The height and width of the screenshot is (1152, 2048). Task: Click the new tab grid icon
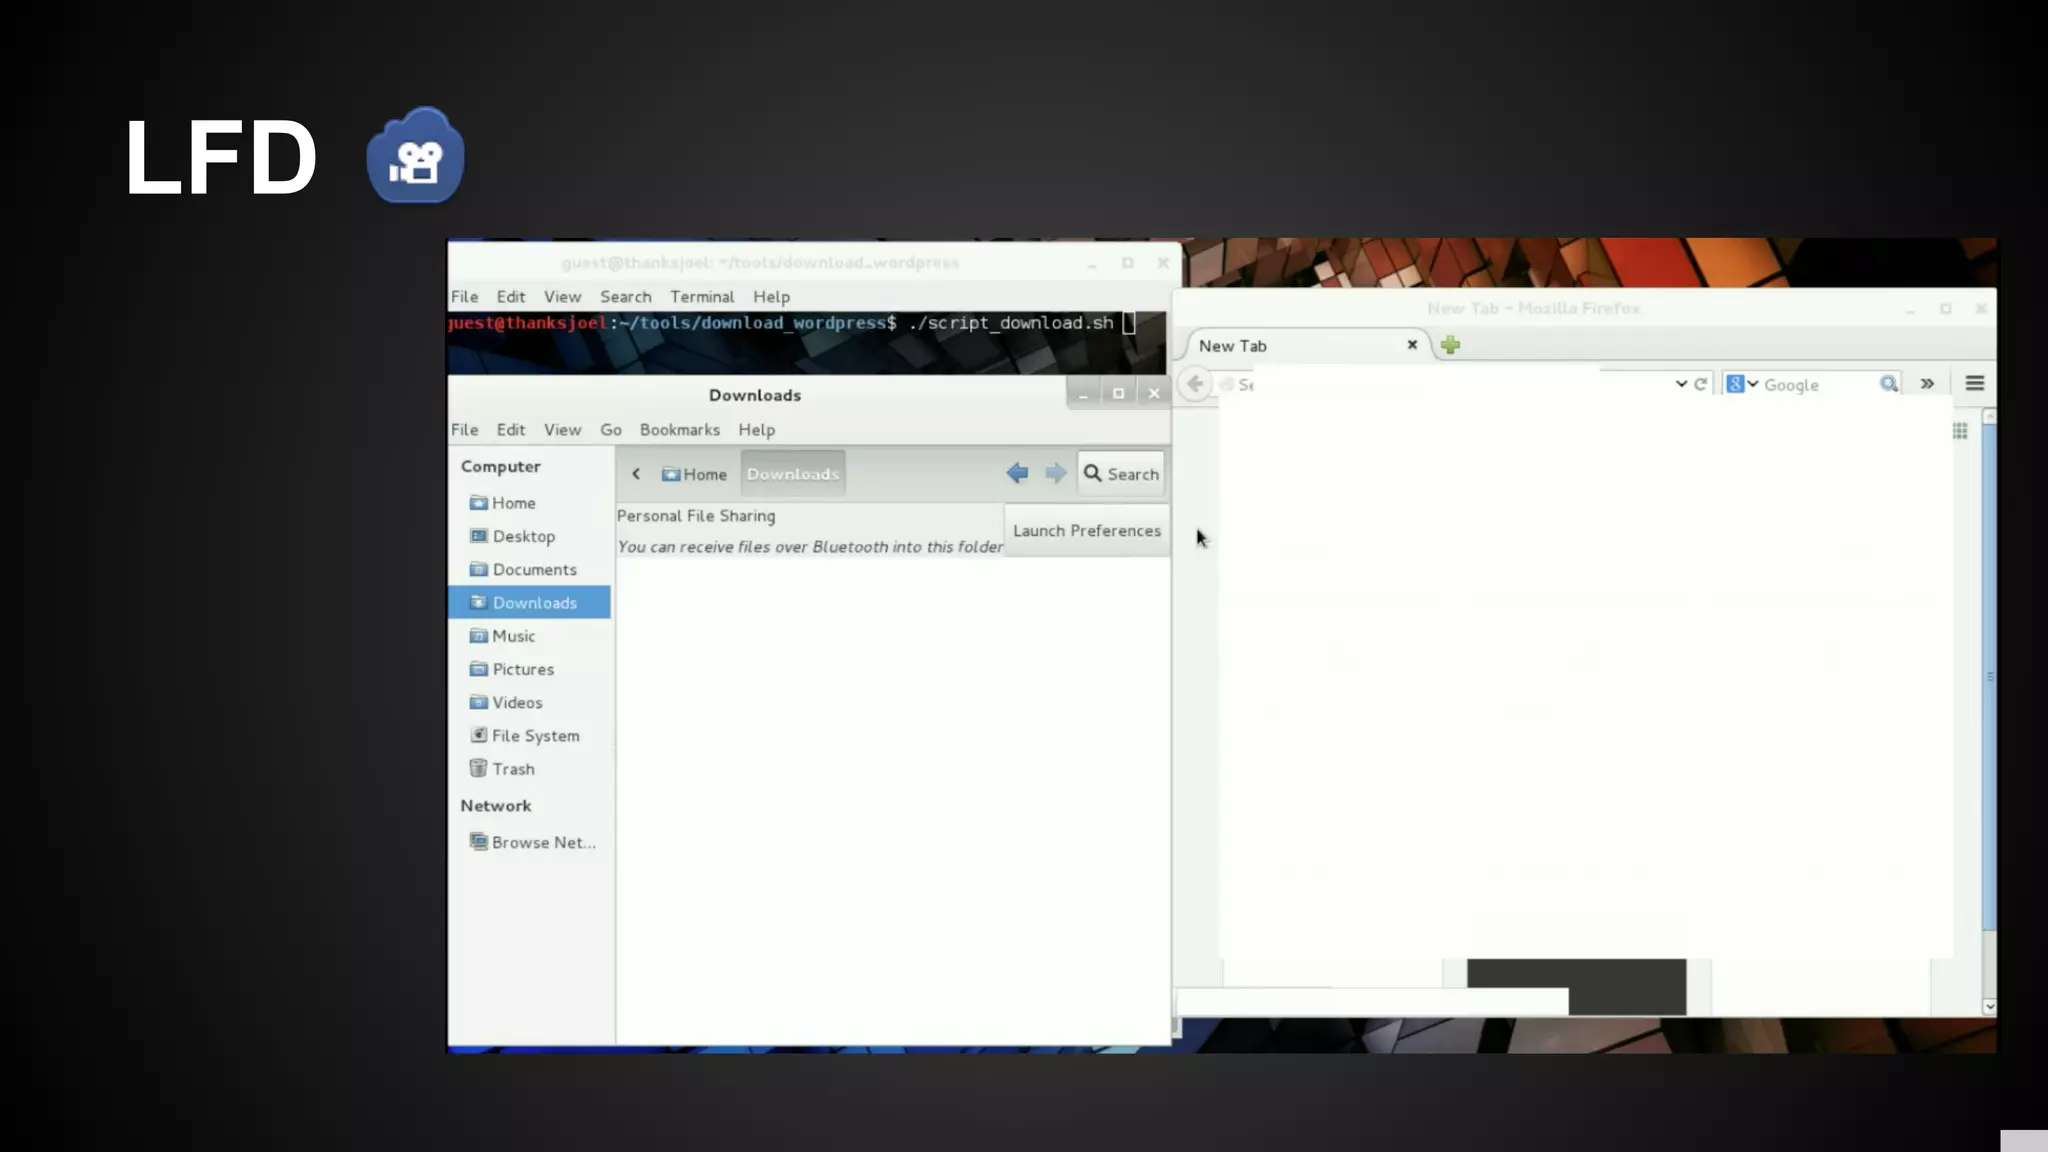(1960, 431)
